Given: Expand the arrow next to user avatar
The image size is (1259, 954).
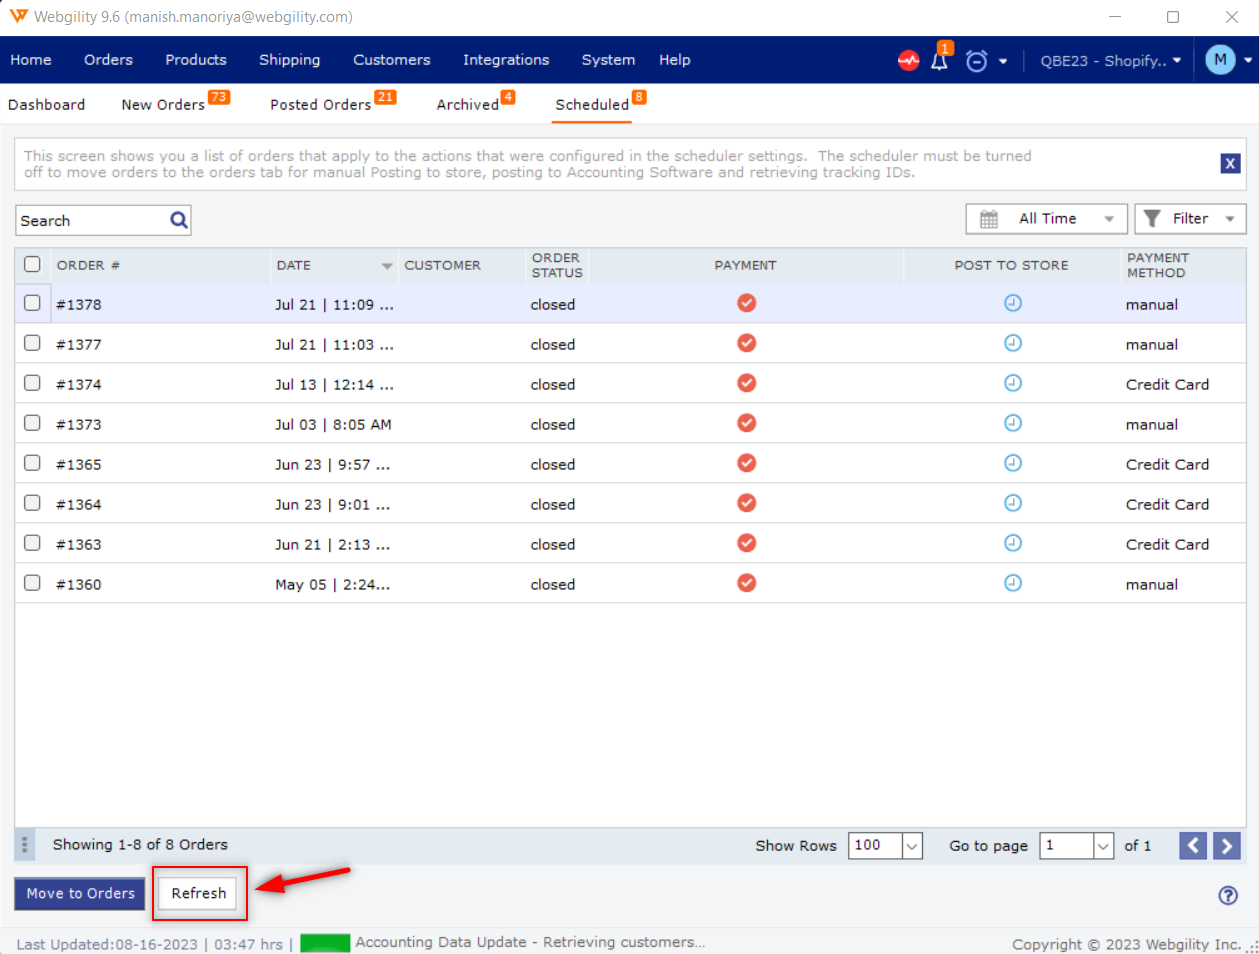Looking at the screenshot, I should point(1247,60).
